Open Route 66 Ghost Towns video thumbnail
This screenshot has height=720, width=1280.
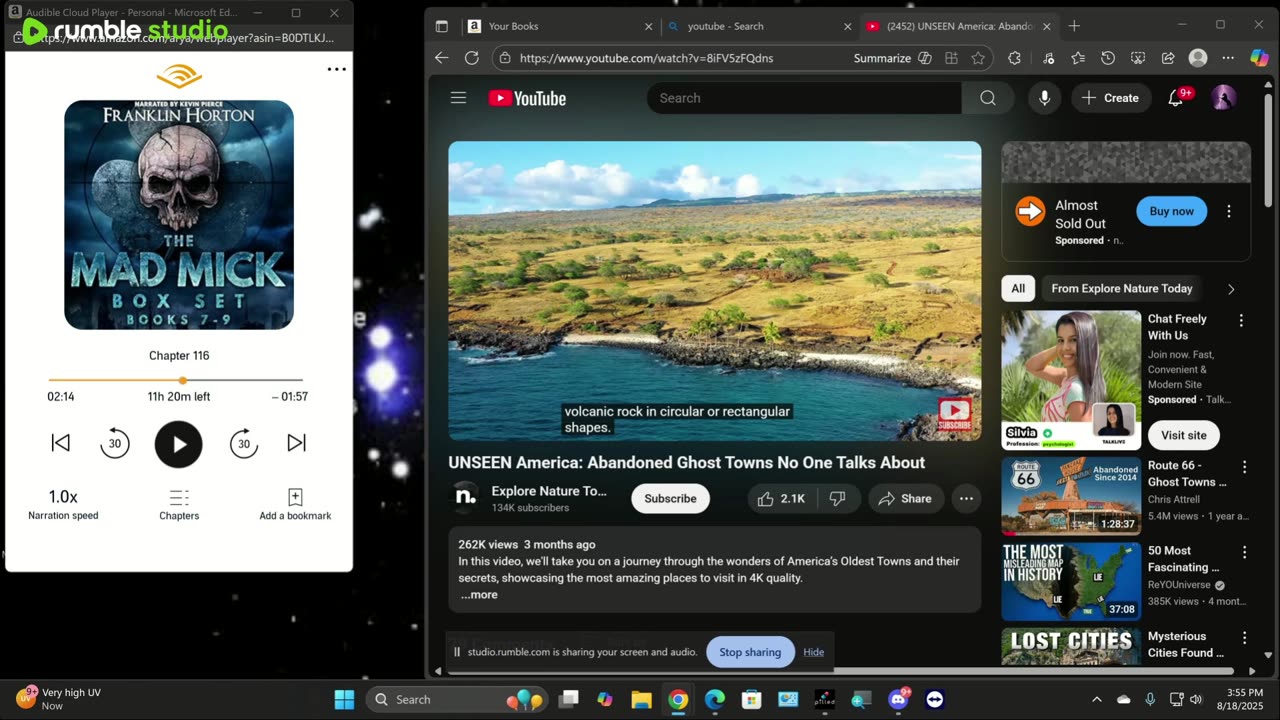click(x=1071, y=496)
